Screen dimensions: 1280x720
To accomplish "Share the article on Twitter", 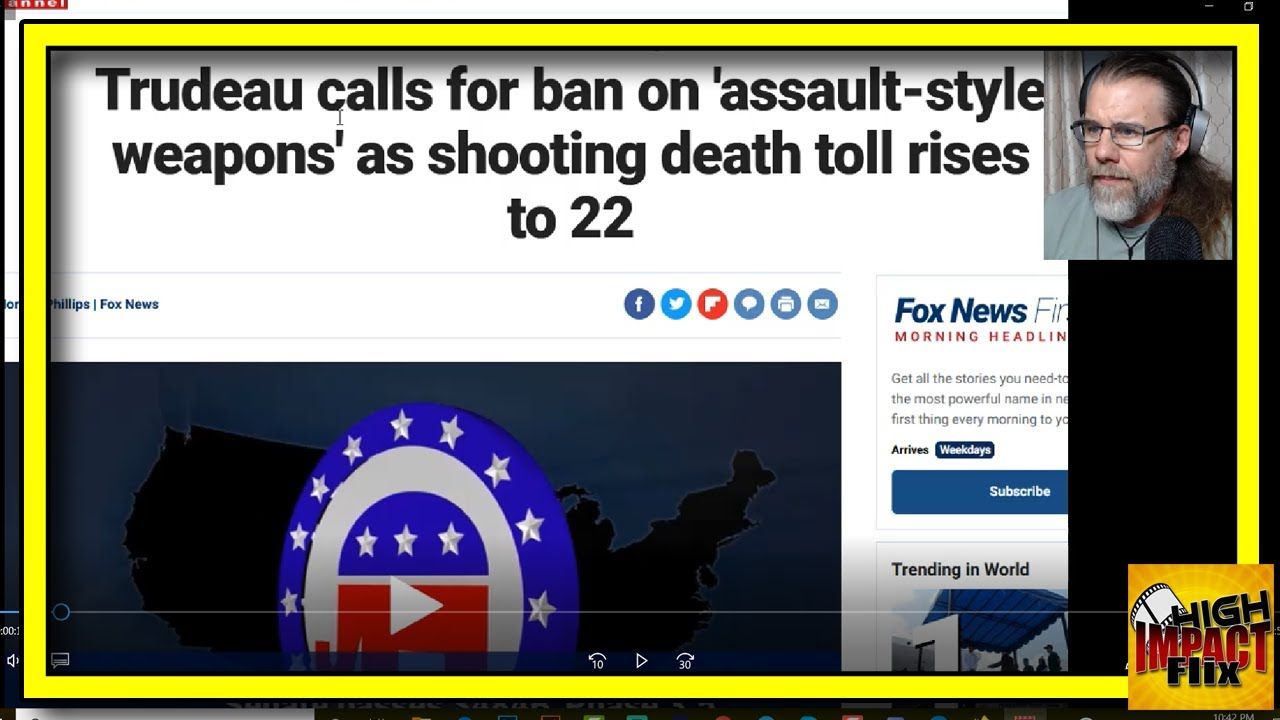I will (x=676, y=304).
